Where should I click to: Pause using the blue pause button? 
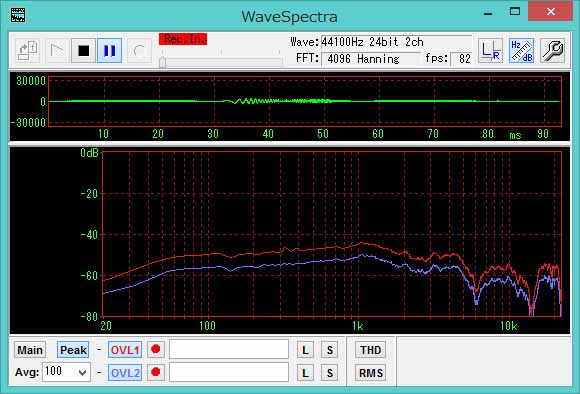click(109, 51)
